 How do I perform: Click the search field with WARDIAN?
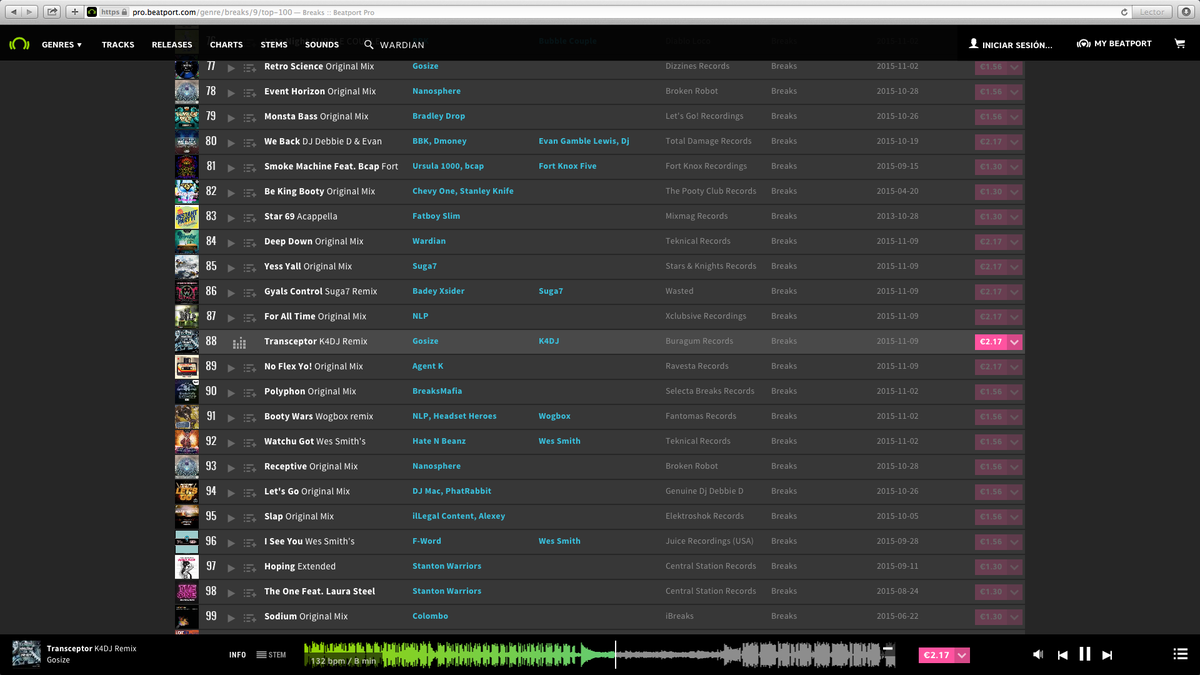tap(402, 45)
